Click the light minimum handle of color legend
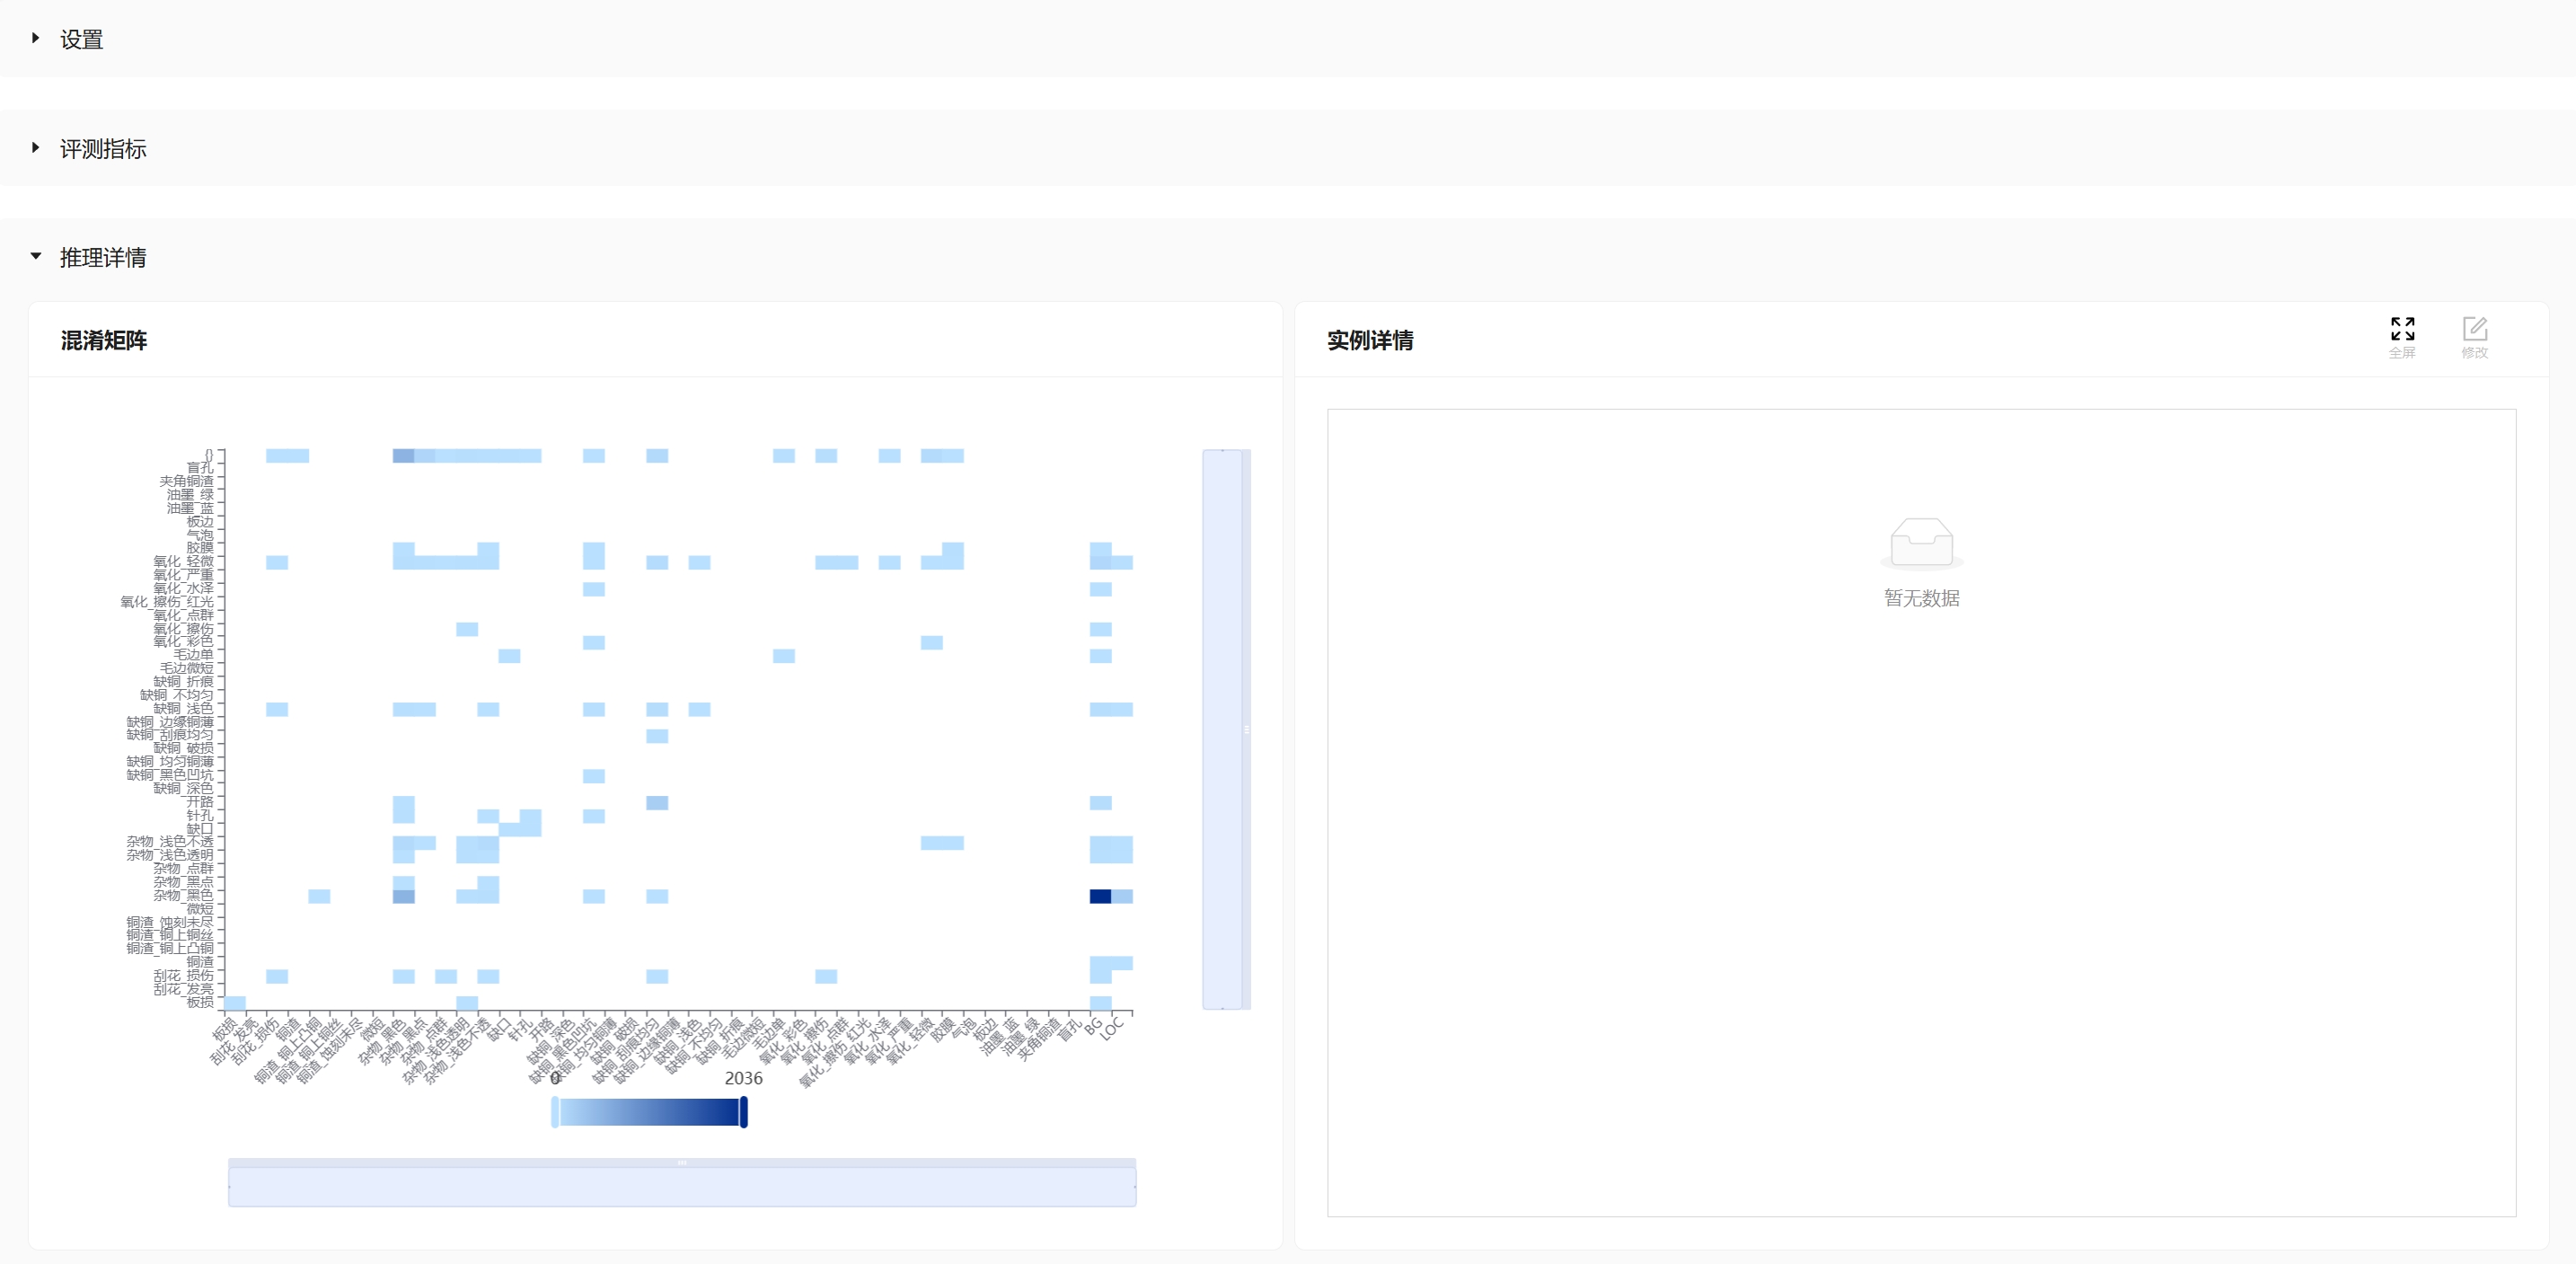 click(x=555, y=1112)
